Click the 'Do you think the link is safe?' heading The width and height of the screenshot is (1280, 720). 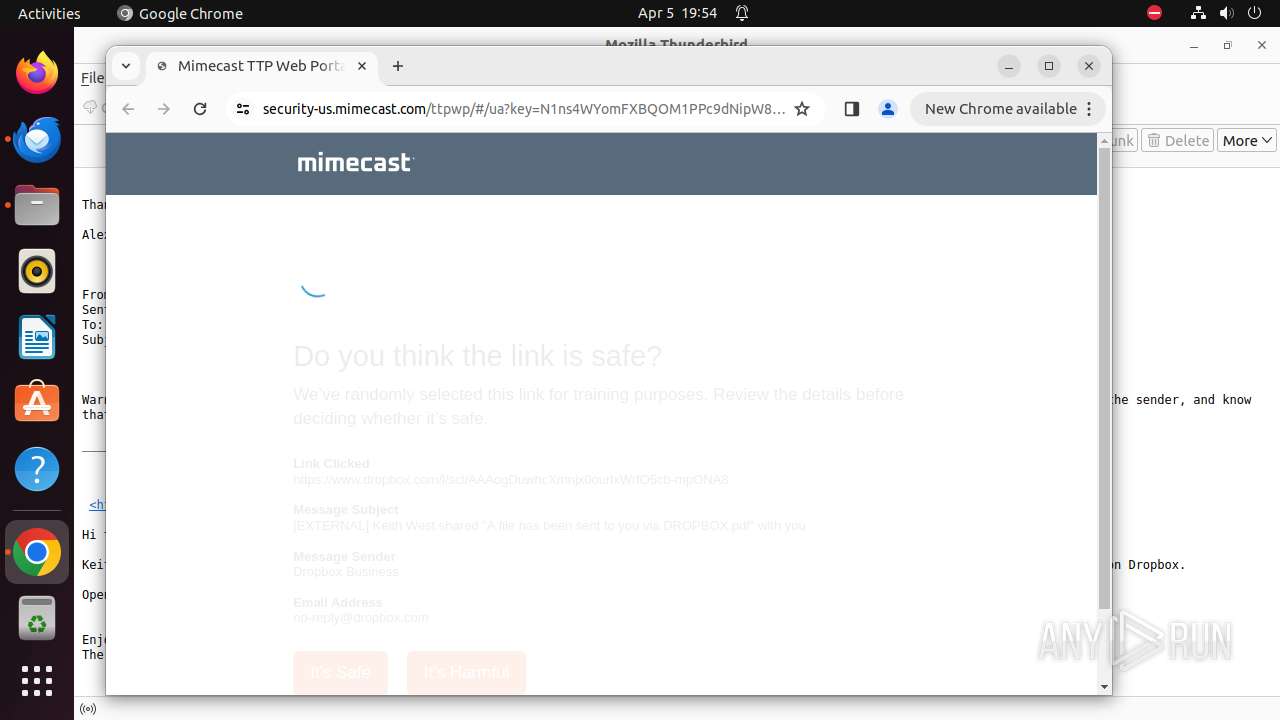pos(478,356)
